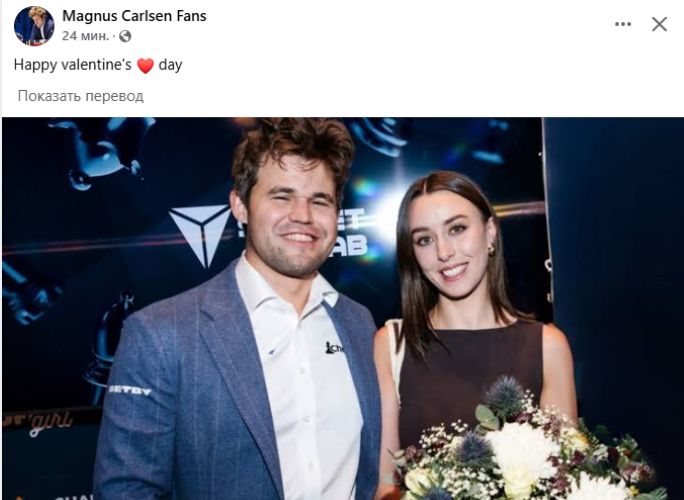The height and width of the screenshot is (500, 684).
Task: Click the red heart emoji in caption
Action: pos(145,65)
